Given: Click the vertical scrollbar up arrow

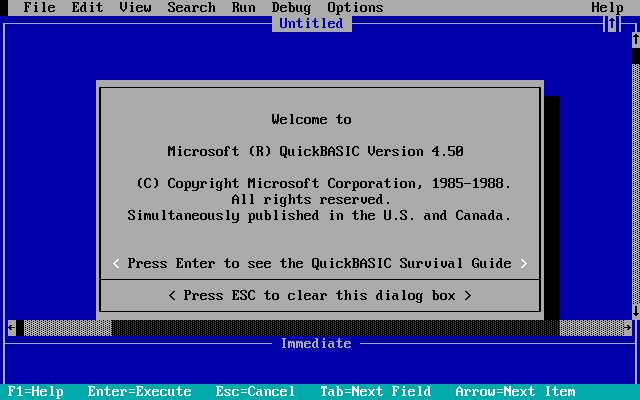Looking at the screenshot, I should pyautogui.click(x=636, y=40).
